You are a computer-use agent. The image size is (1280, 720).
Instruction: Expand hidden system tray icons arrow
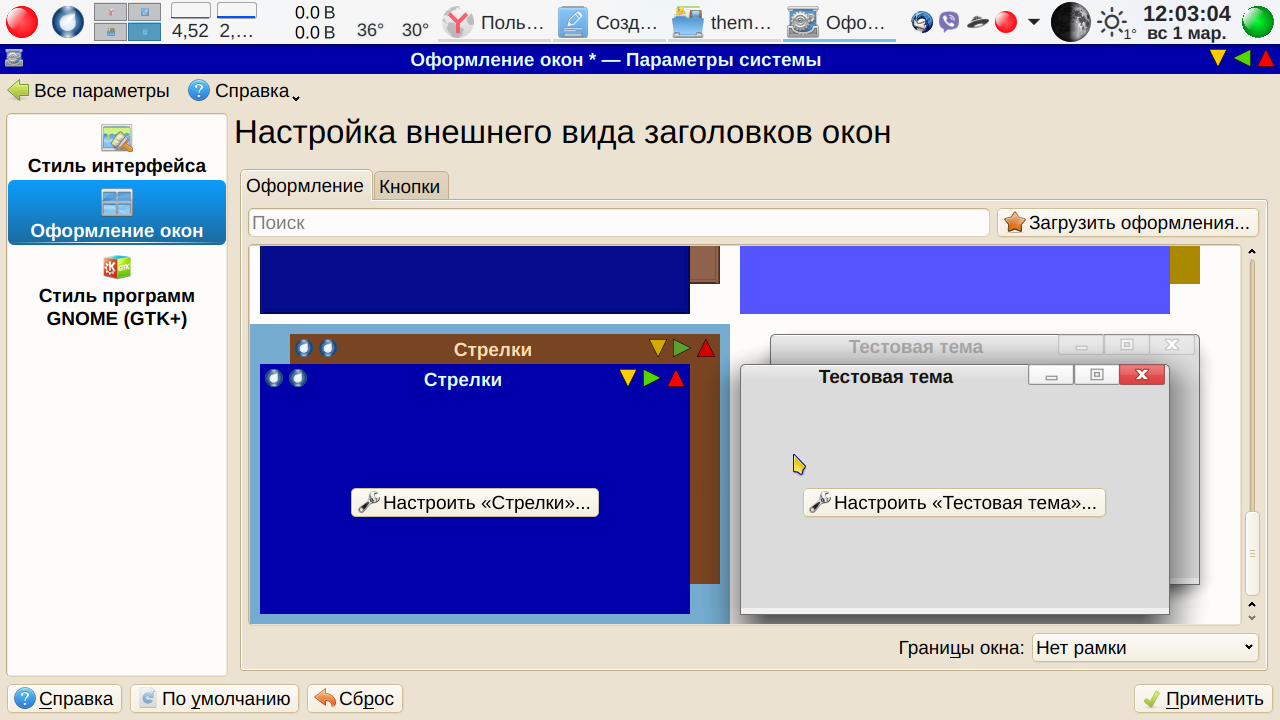pos(1033,22)
